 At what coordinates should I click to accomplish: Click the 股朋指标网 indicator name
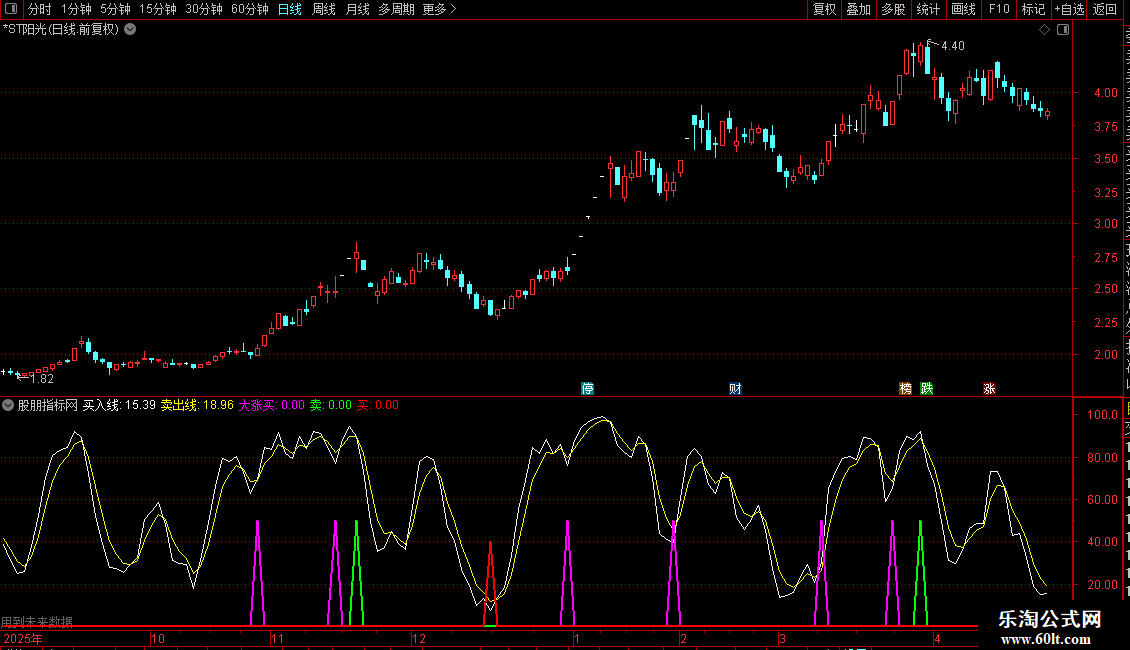48,405
